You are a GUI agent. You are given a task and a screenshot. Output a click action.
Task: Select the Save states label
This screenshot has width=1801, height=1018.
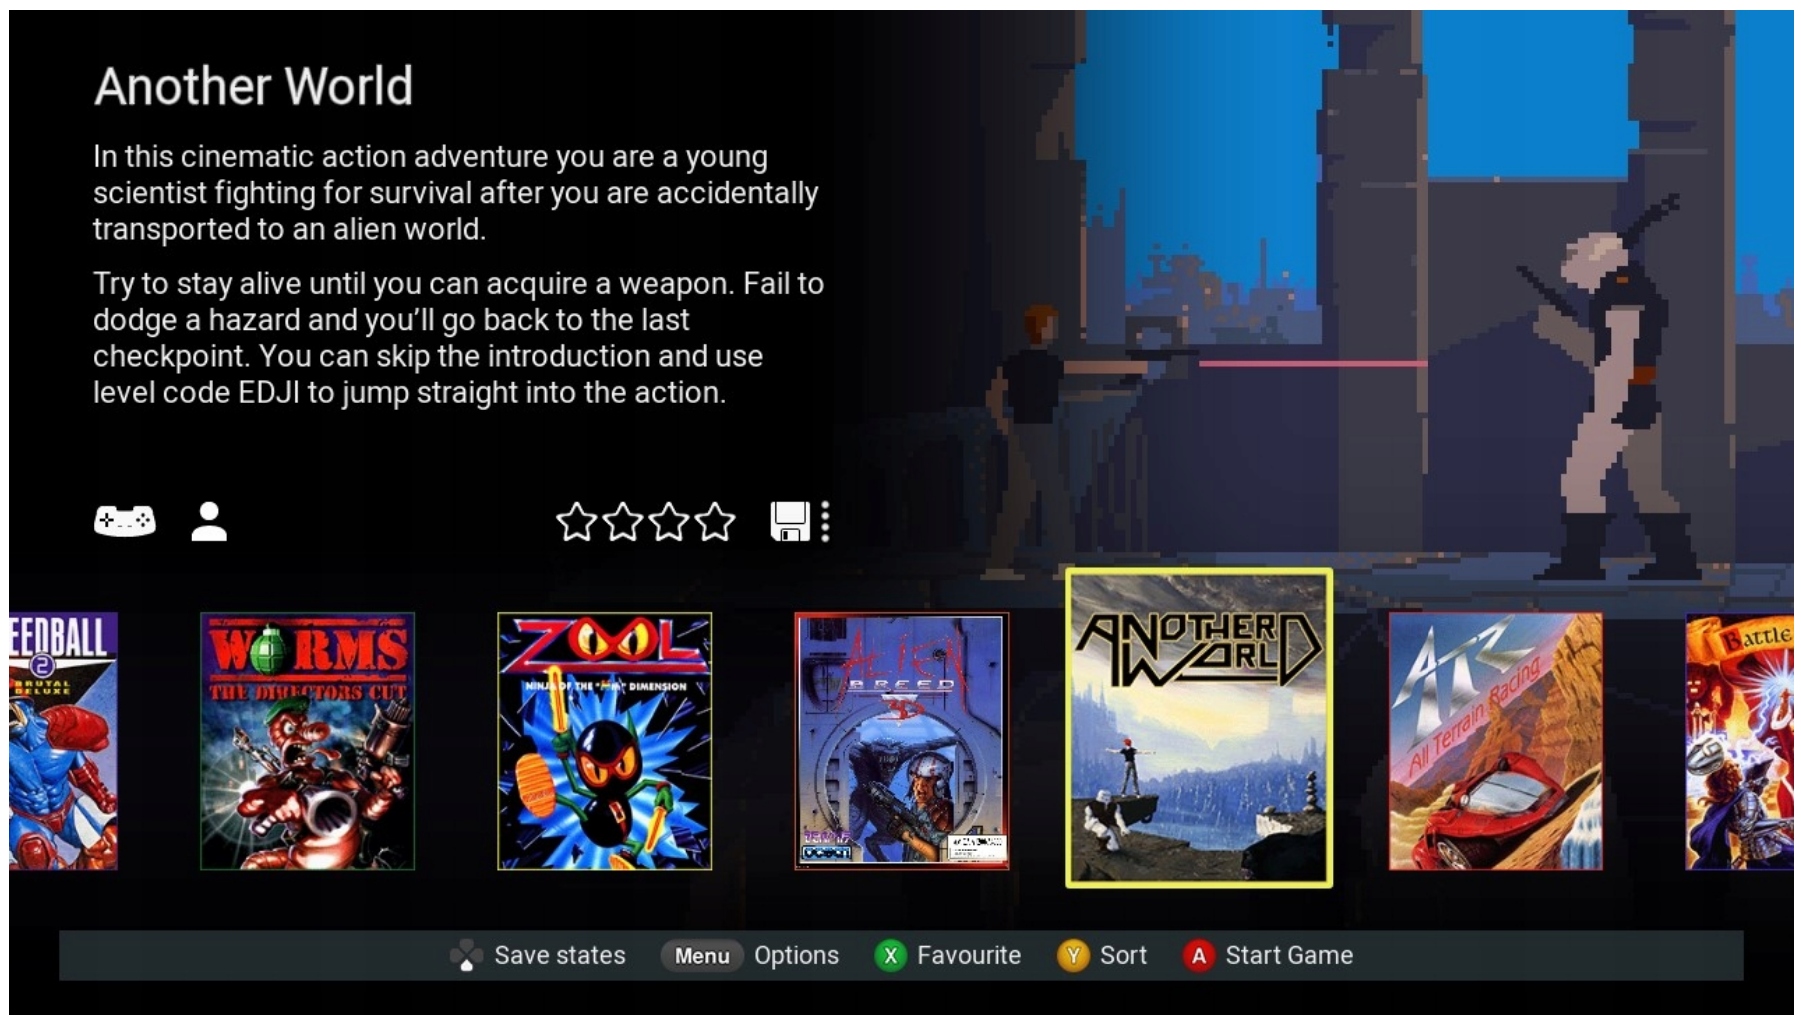click(x=560, y=956)
